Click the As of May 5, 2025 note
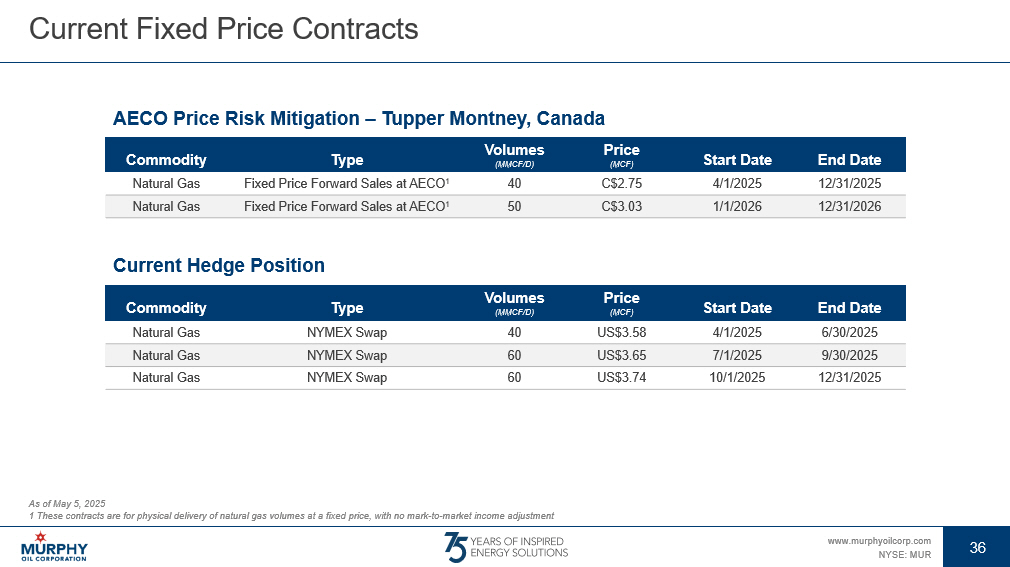This screenshot has width=1010, height=567. point(67,503)
